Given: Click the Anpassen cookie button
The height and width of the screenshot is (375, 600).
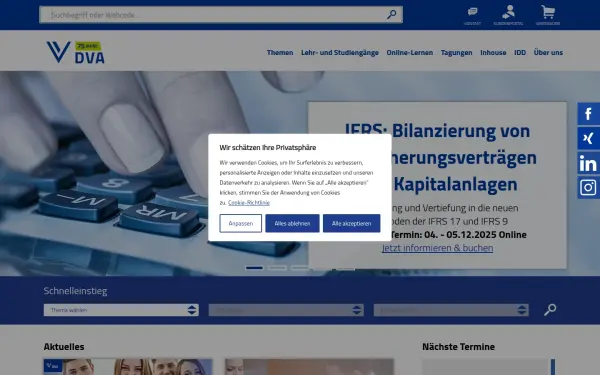Looking at the screenshot, I should click(x=241, y=223).
